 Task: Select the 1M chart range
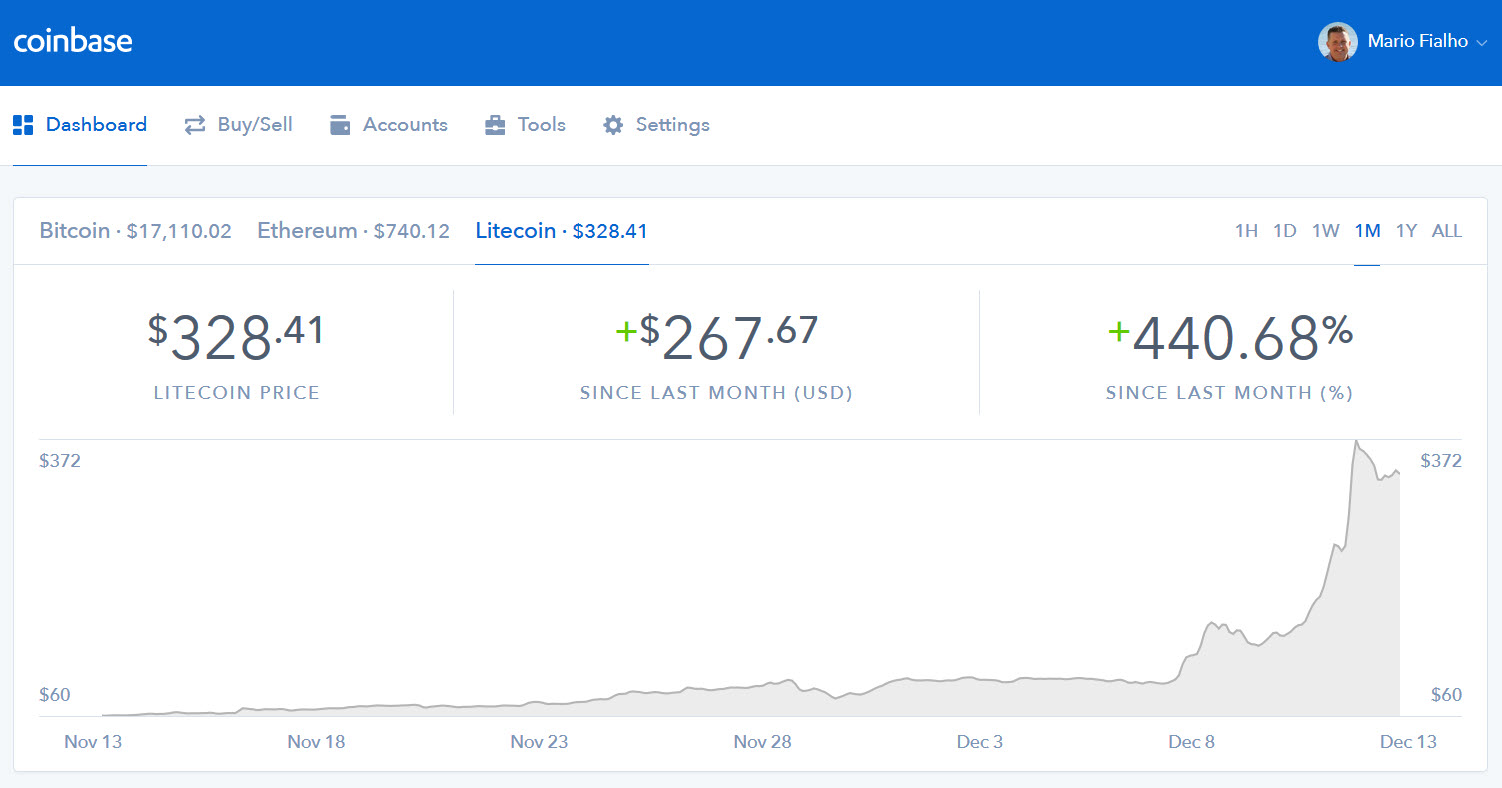[1367, 231]
